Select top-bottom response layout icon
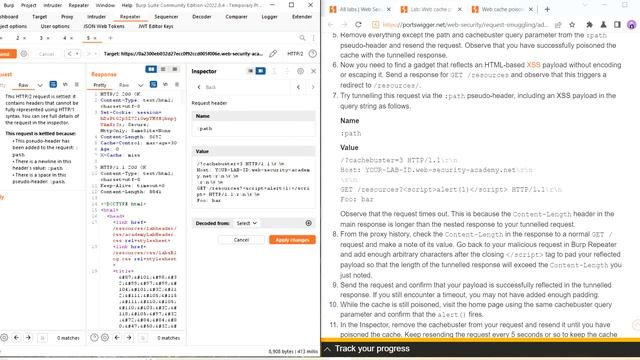The height and width of the screenshot is (360, 640). coord(163,70)
